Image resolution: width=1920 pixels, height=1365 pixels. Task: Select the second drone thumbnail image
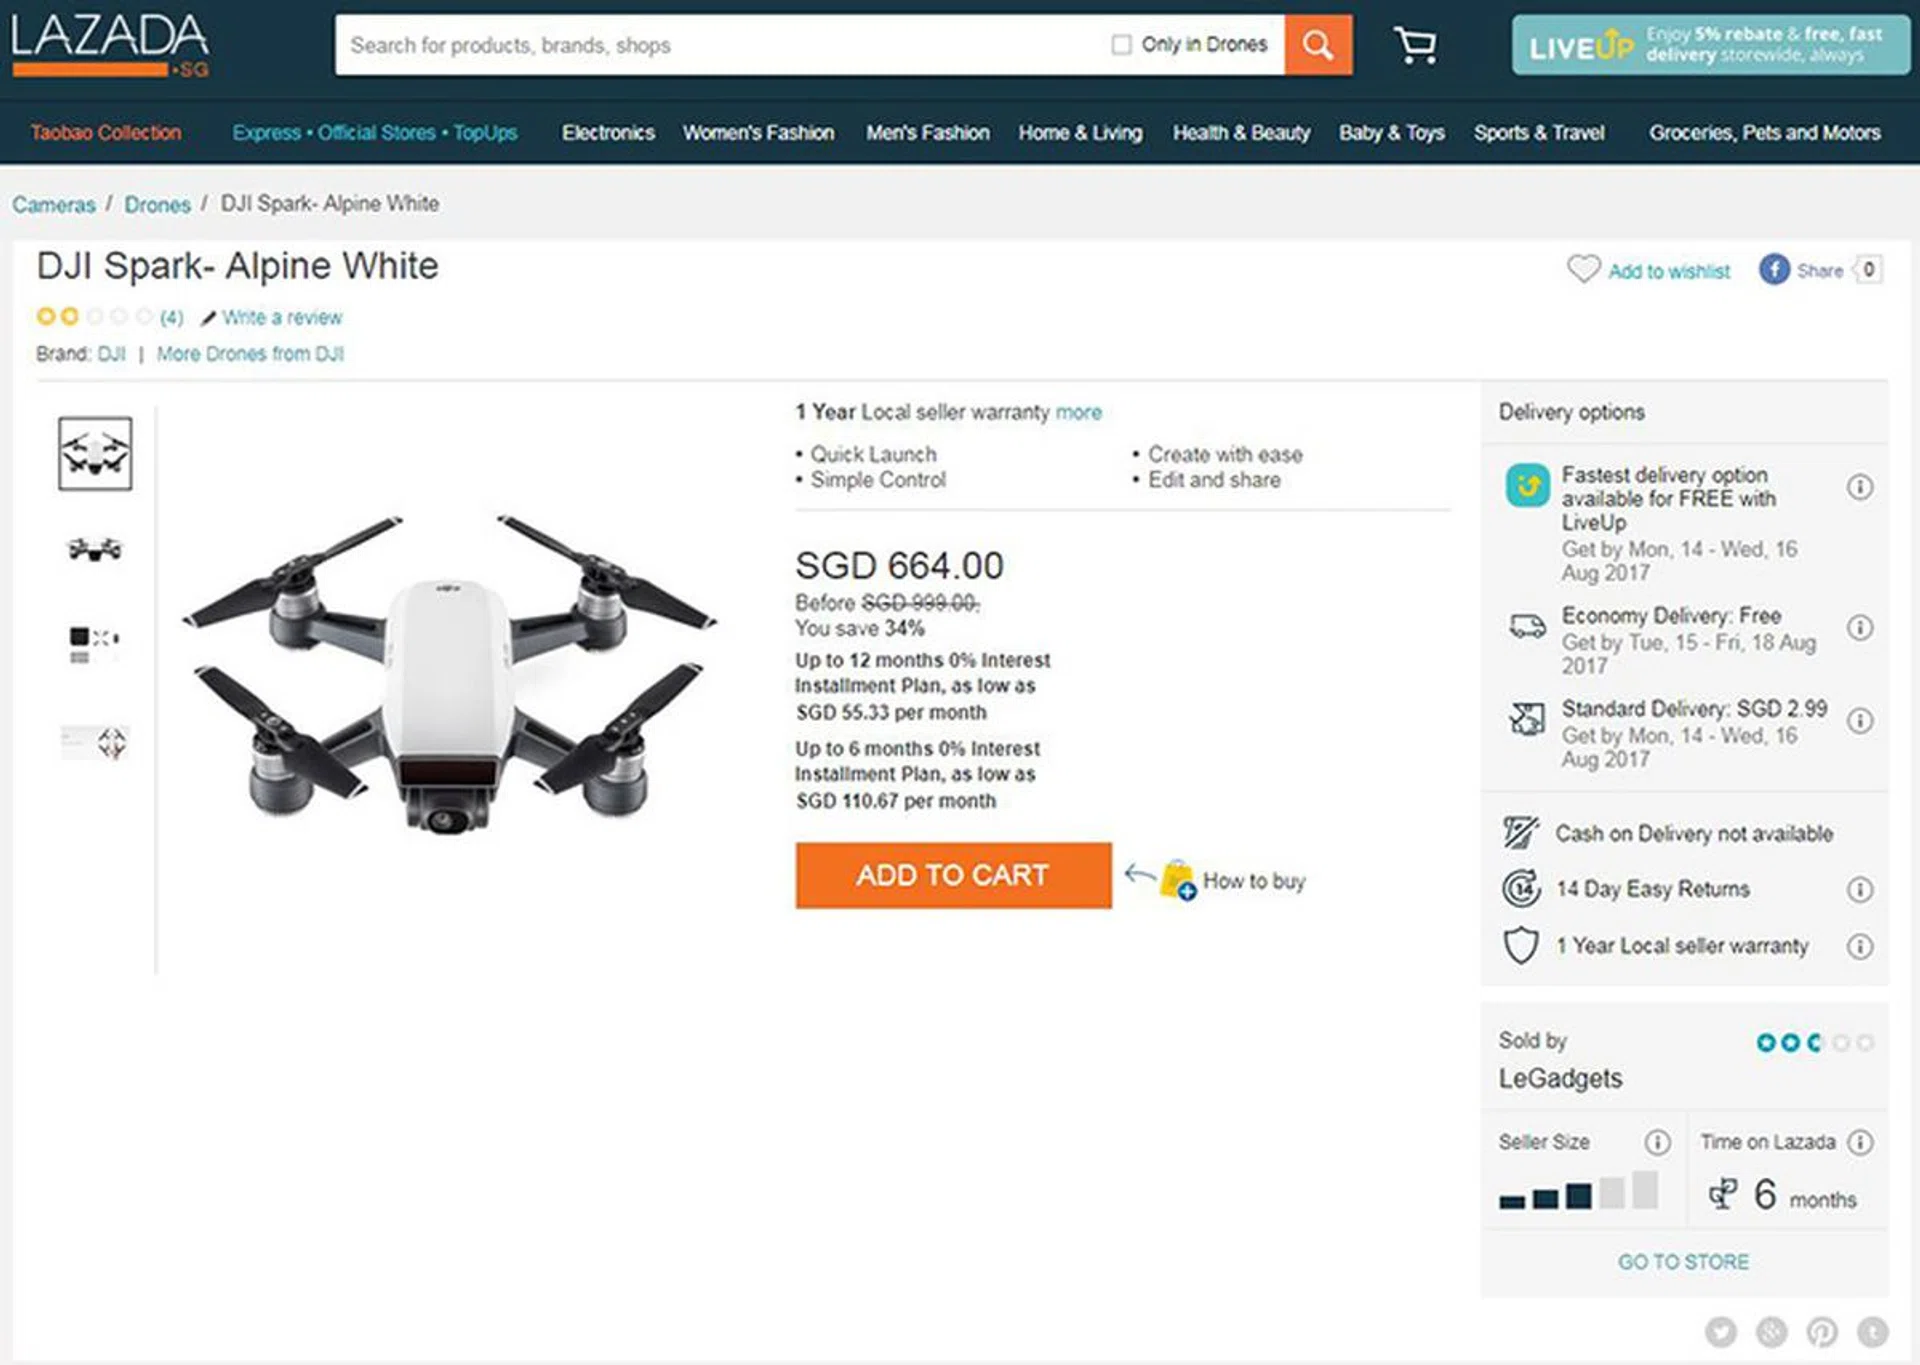tap(95, 549)
